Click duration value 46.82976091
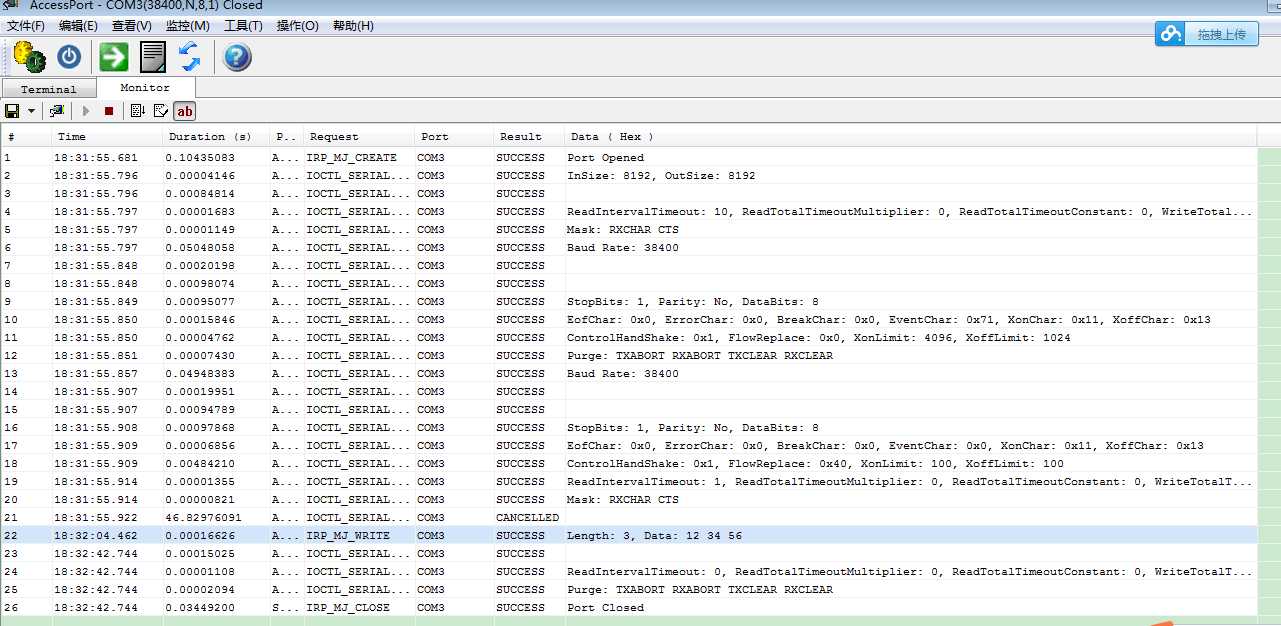The height and width of the screenshot is (626, 1281). click(204, 518)
